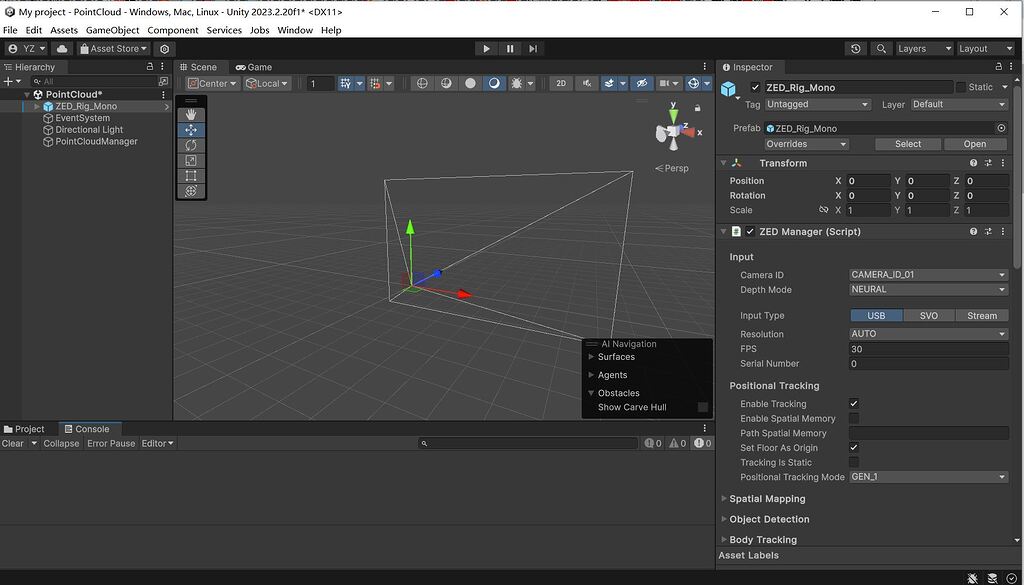Enable Spatial Memory in ZED Manager
1024x585 pixels.
click(854, 418)
